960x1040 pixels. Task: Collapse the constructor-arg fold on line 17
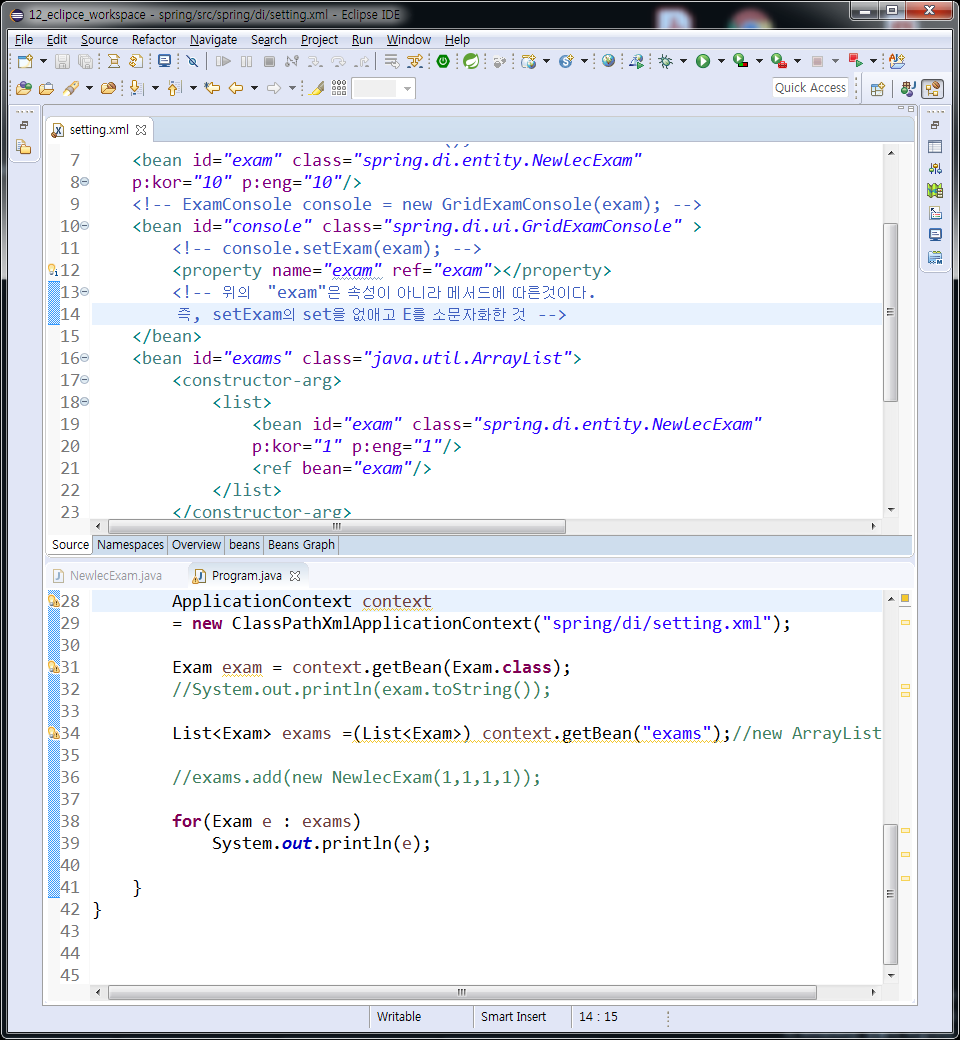[85, 380]
